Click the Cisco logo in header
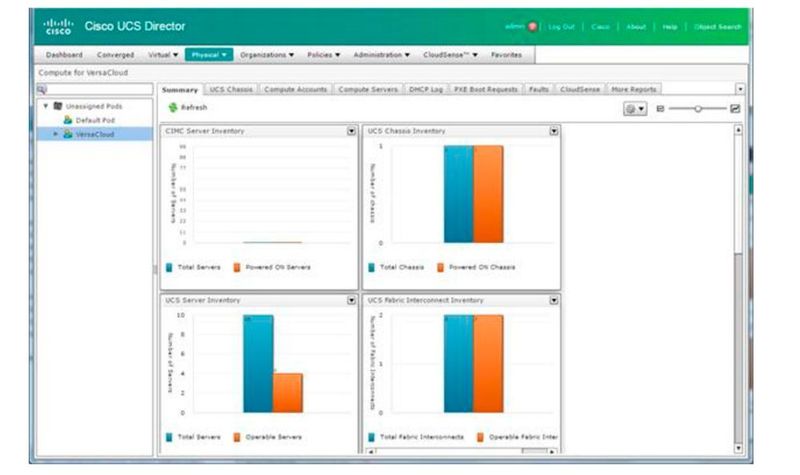The height and width of the screenshot is (475, 800). tap(58, 27)
